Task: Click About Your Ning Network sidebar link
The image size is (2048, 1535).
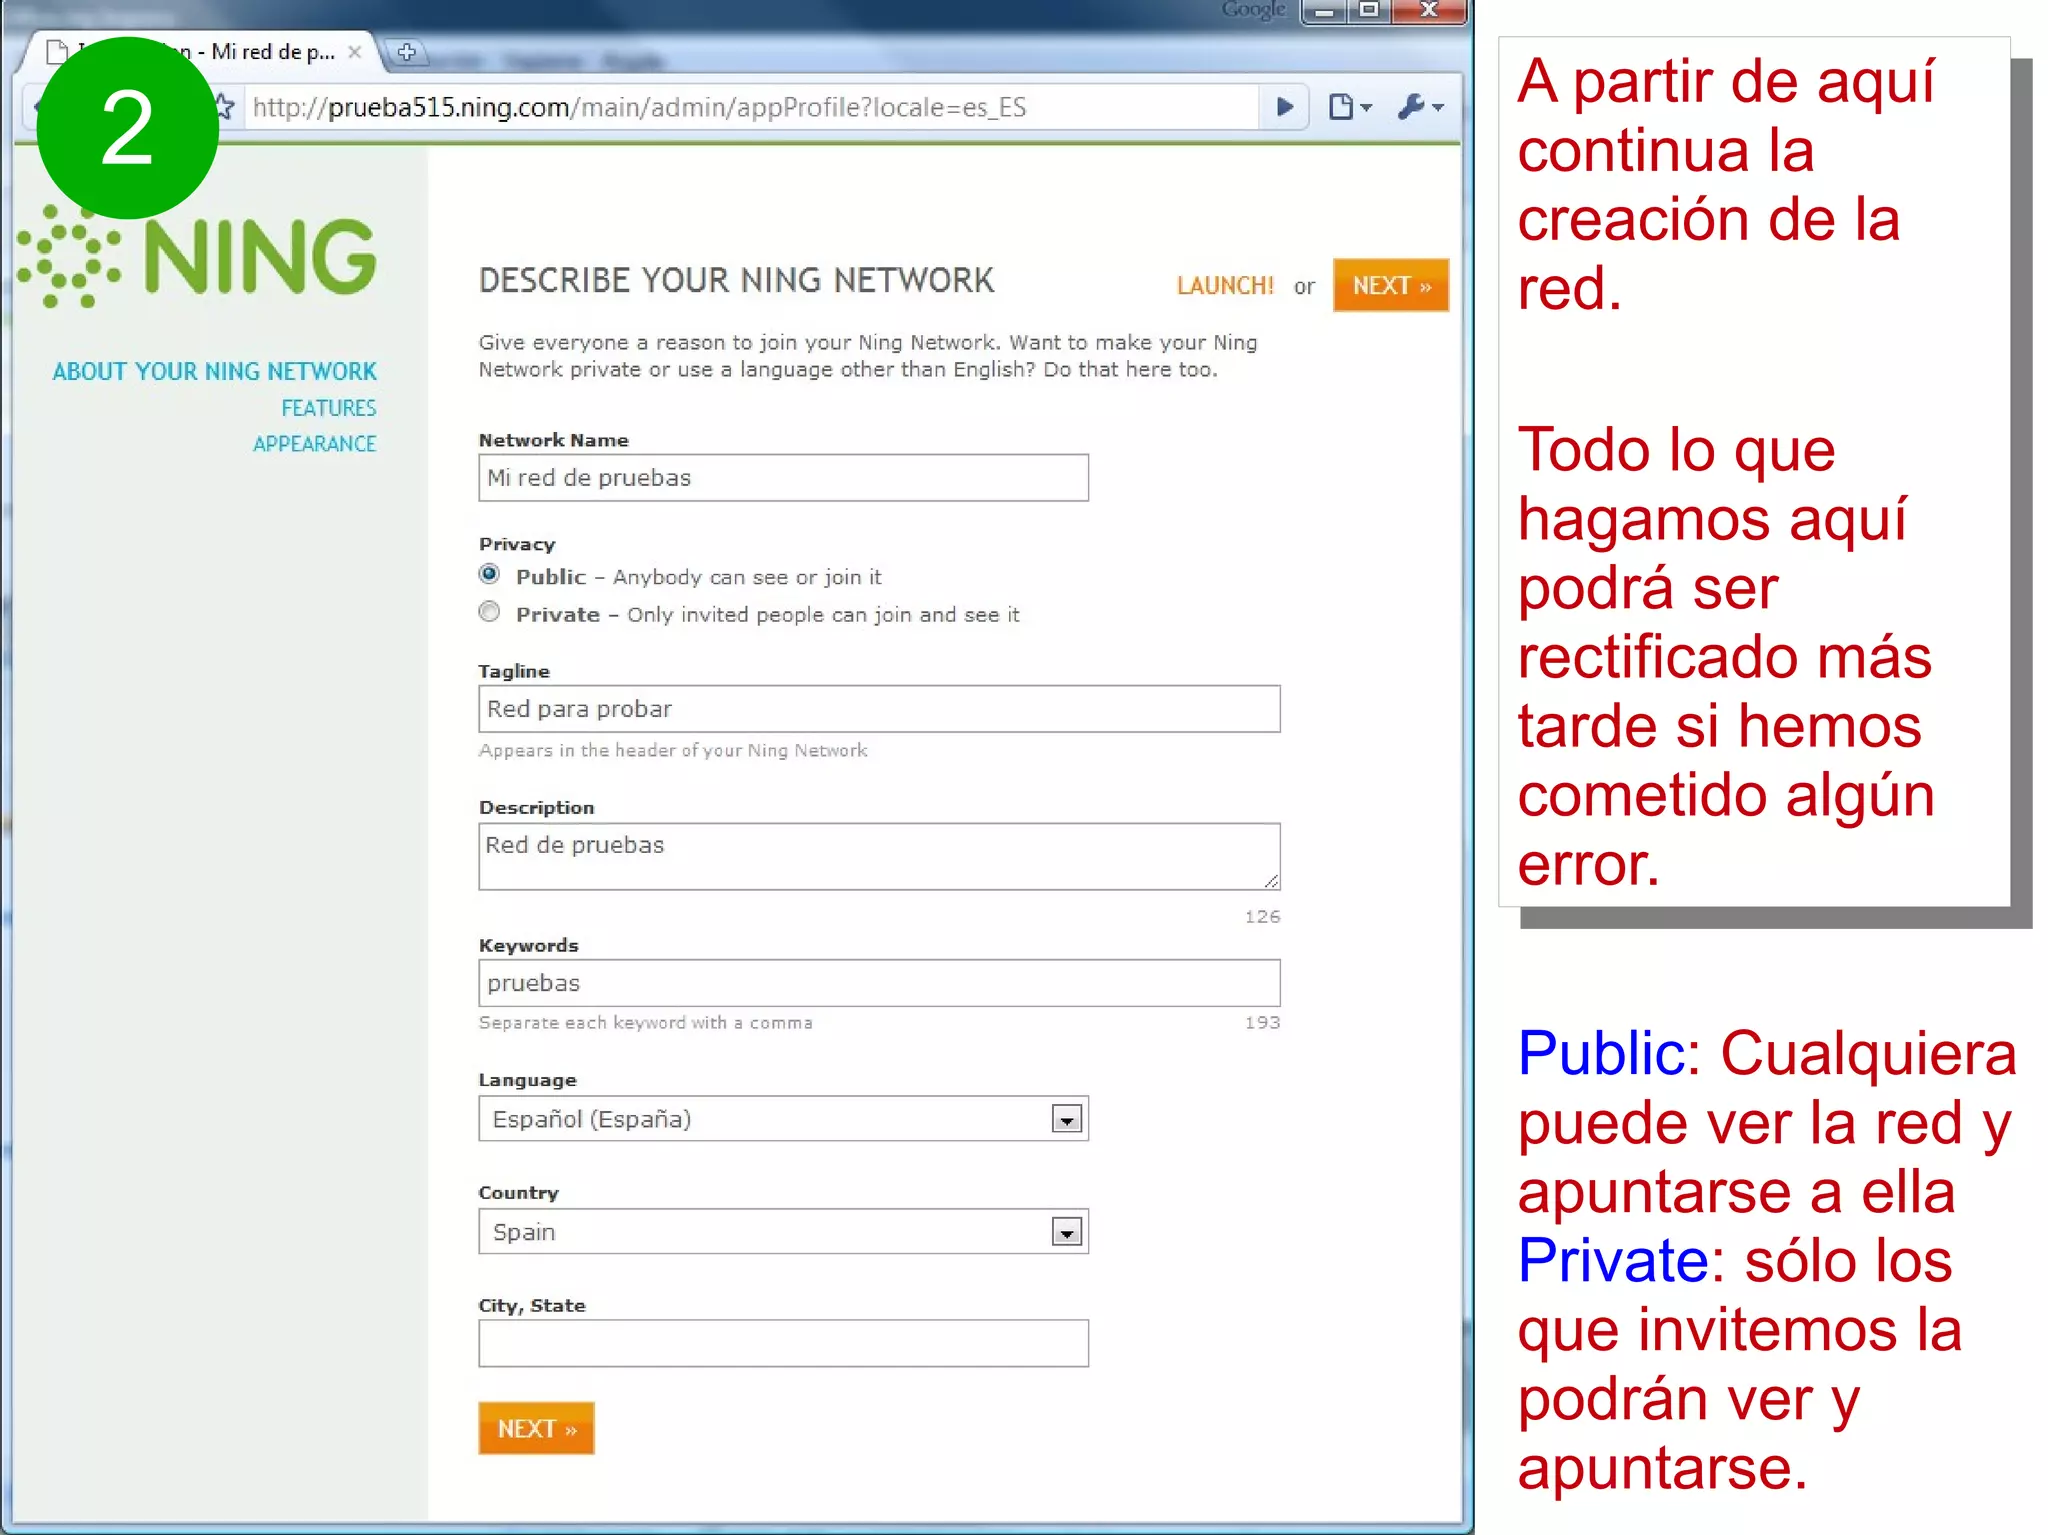Action: 214,372
